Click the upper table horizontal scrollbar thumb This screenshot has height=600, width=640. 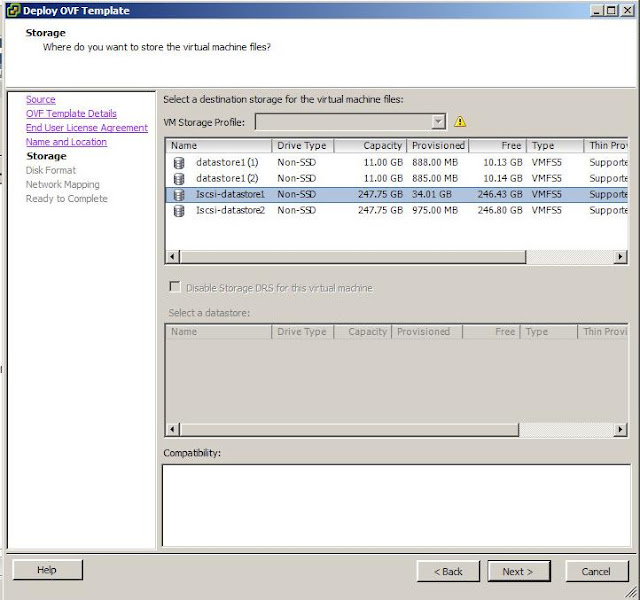pos(353,257)
